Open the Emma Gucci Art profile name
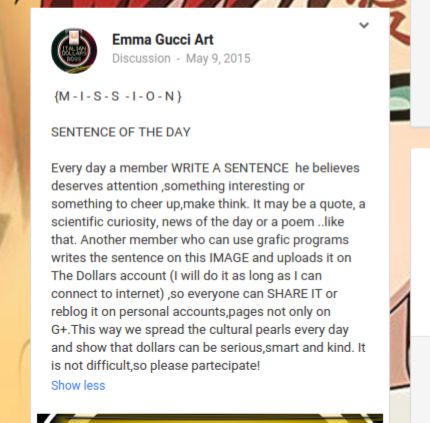The image size is (430, 423). click(163, 40)
